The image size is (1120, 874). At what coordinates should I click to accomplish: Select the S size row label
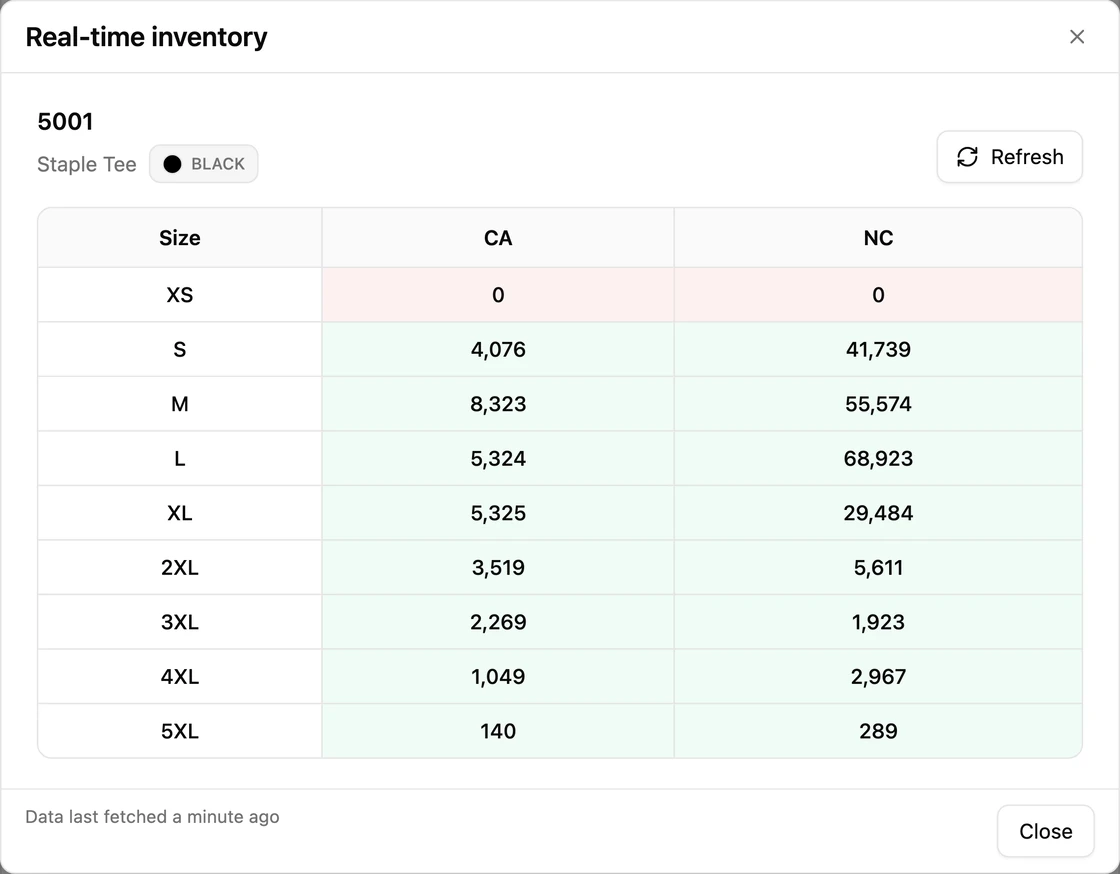click(x=180, y=349)
